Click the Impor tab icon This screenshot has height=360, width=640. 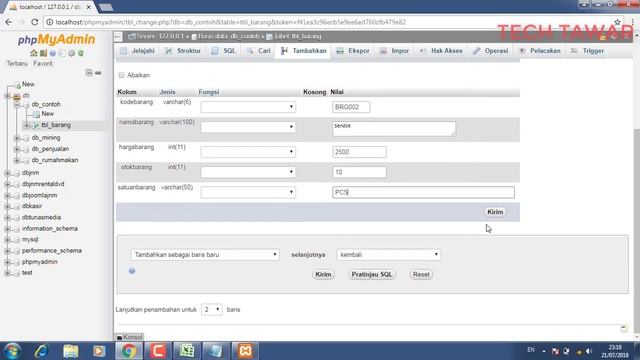[383, 51]
